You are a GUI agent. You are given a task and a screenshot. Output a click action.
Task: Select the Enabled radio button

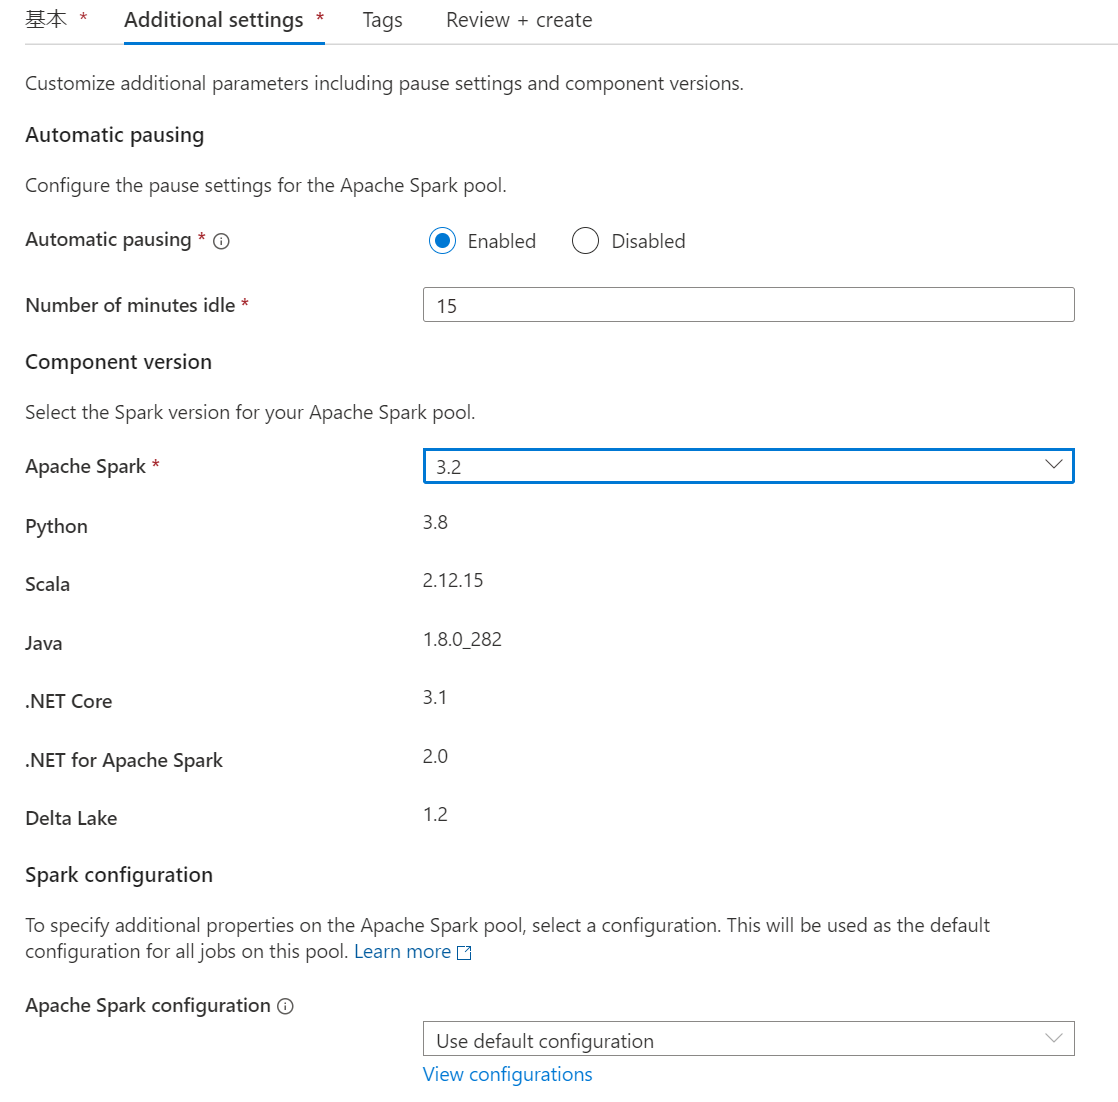[x=442, y=241]
